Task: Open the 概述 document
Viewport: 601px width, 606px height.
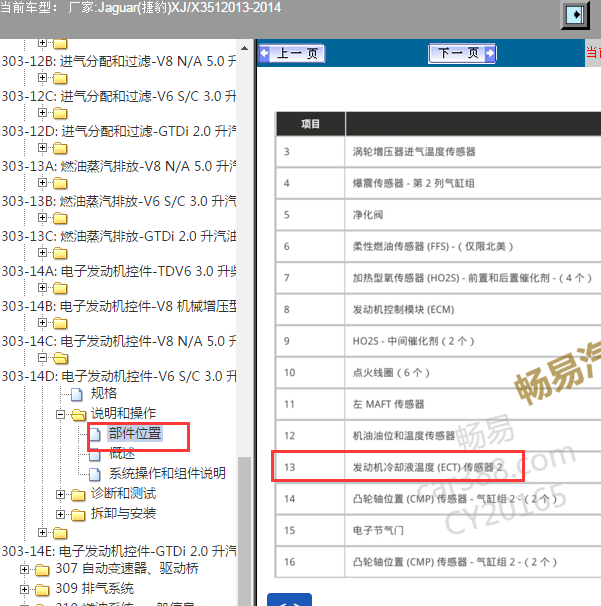Action: [122, 453]
